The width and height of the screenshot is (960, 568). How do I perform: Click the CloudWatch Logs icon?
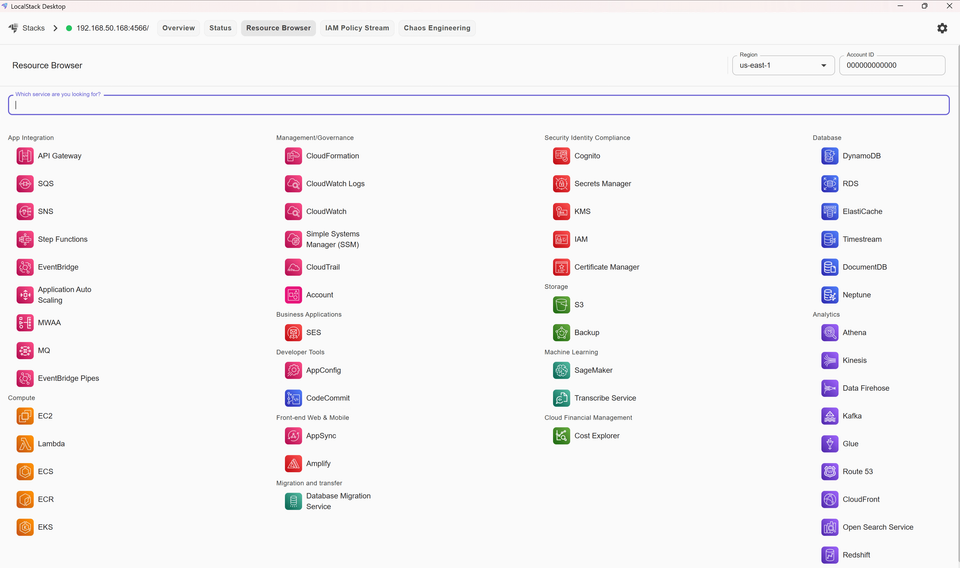(x=293, y=184)
